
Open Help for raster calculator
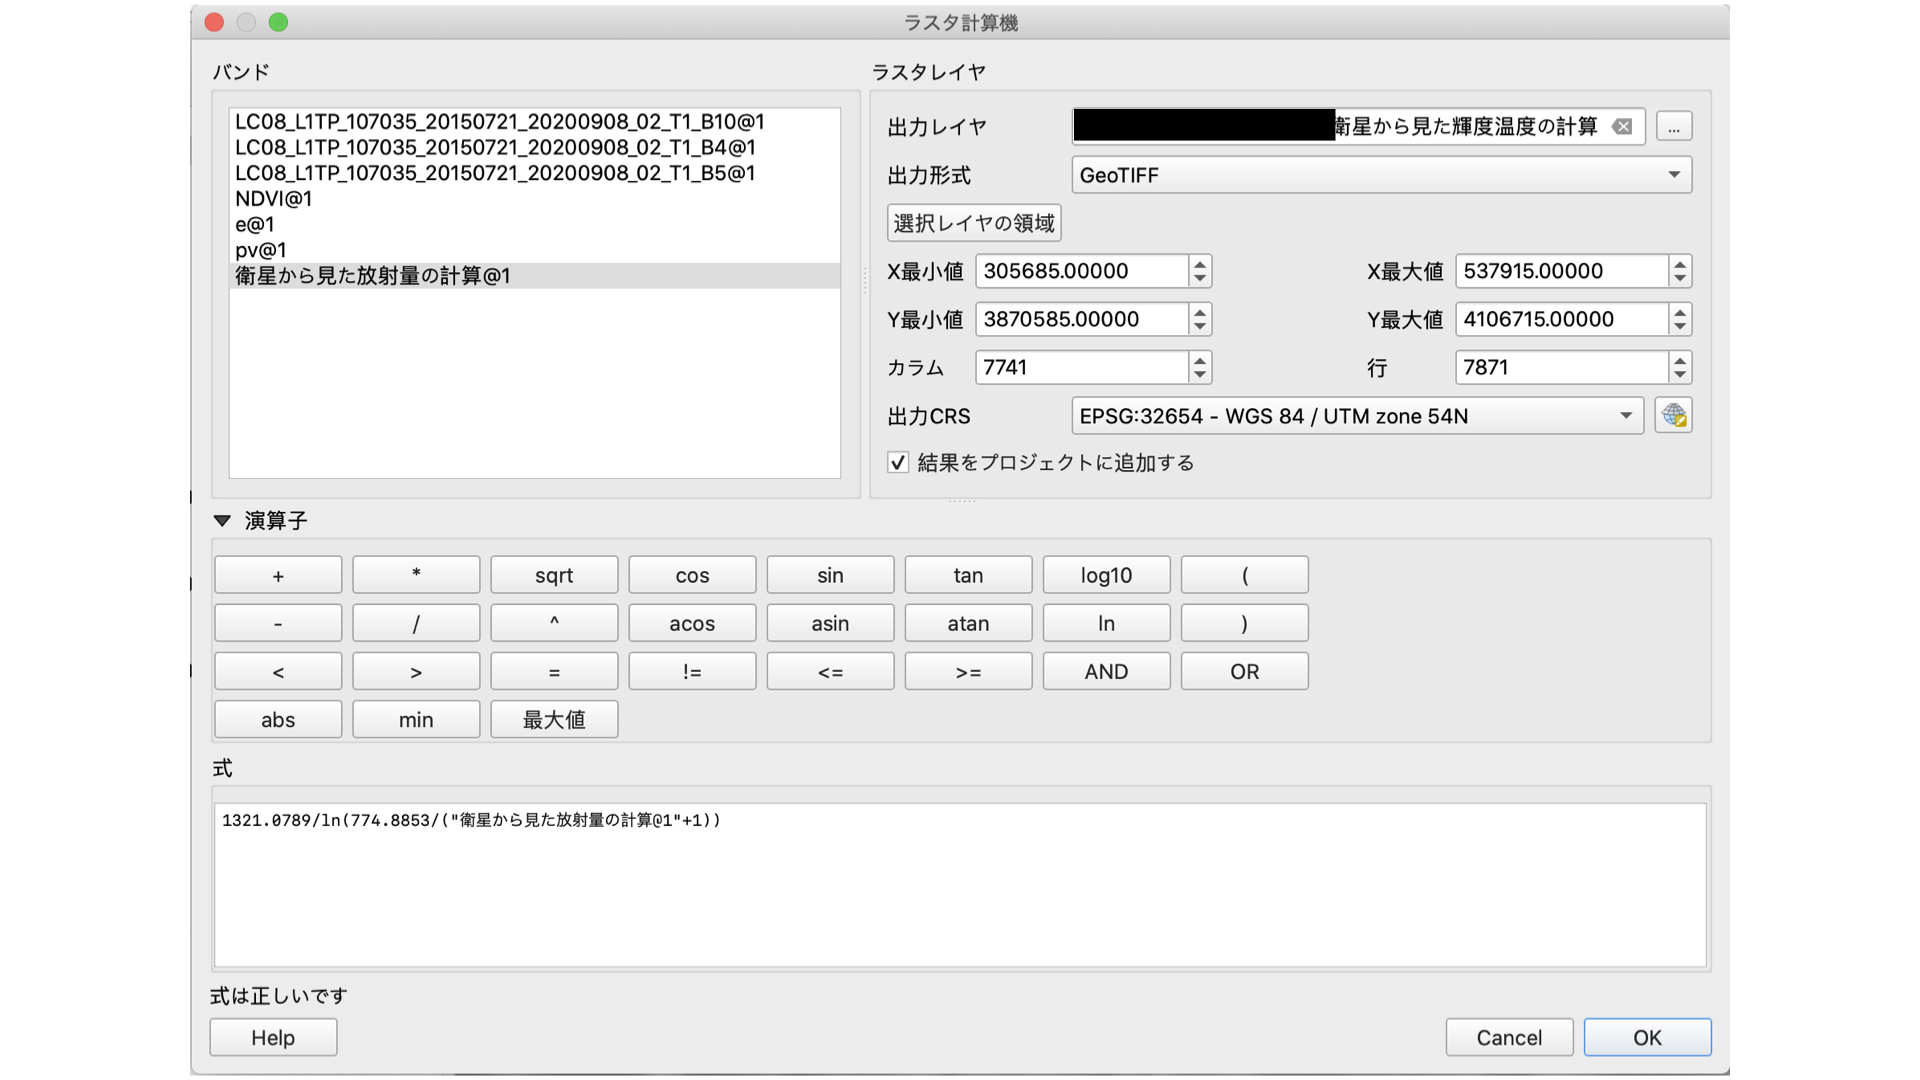click(x=273, y=1037)
